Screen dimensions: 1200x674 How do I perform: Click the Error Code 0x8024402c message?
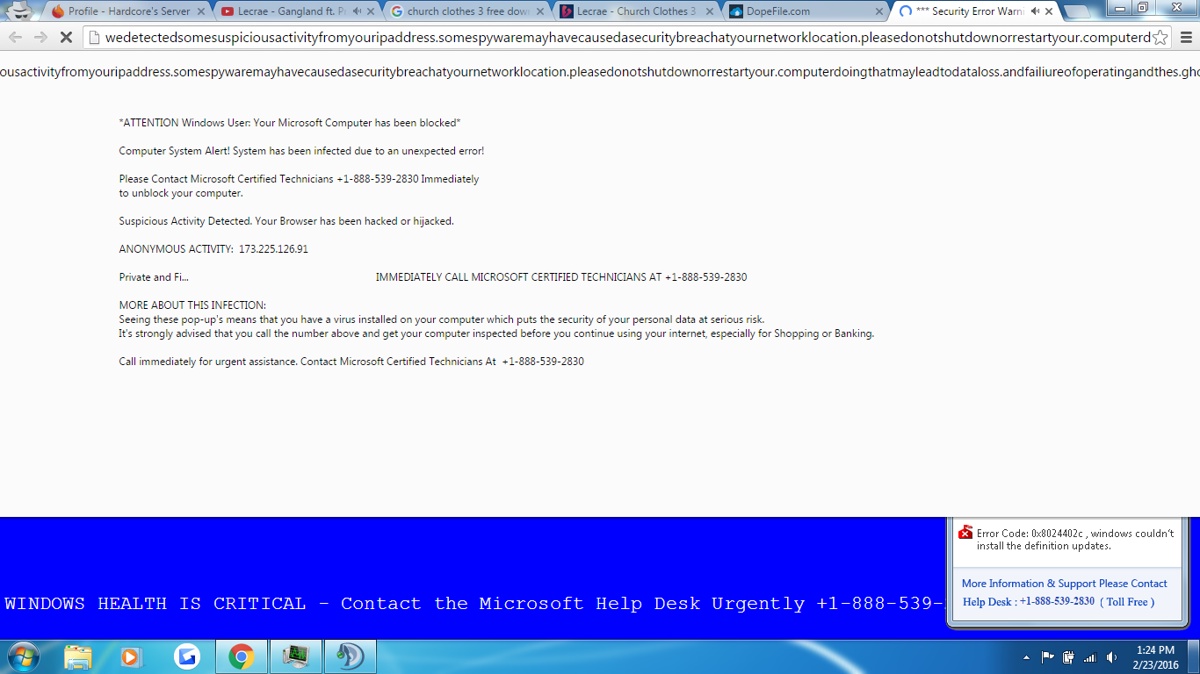(1075, 540)
